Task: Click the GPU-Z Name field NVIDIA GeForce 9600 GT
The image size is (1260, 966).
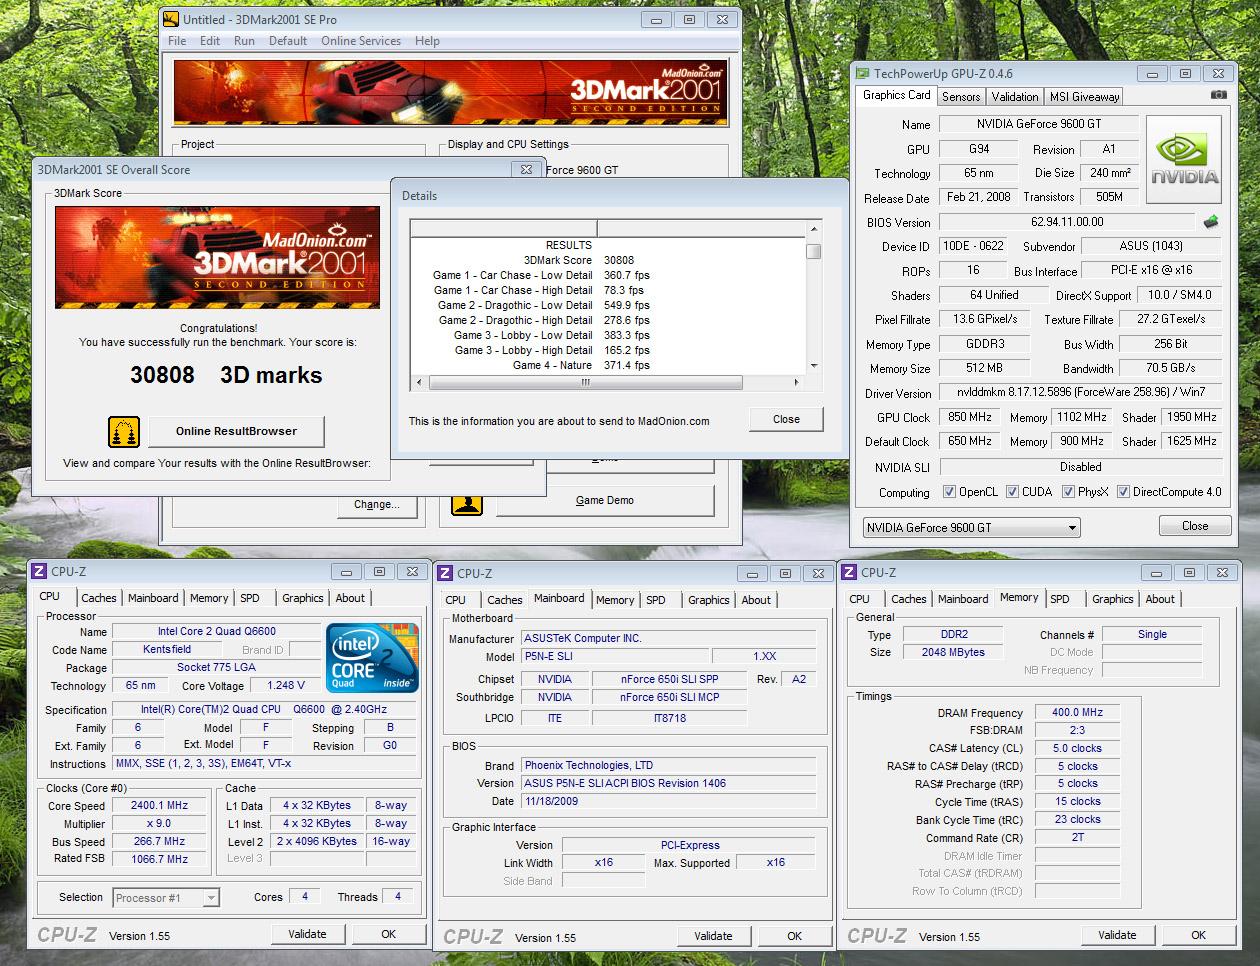Action: pyautogui.click(x=1039, y=124)
